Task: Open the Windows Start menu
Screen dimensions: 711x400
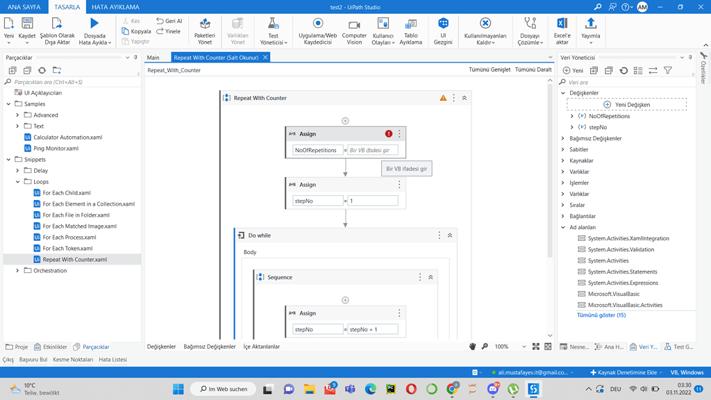Action: pos(178,389)
